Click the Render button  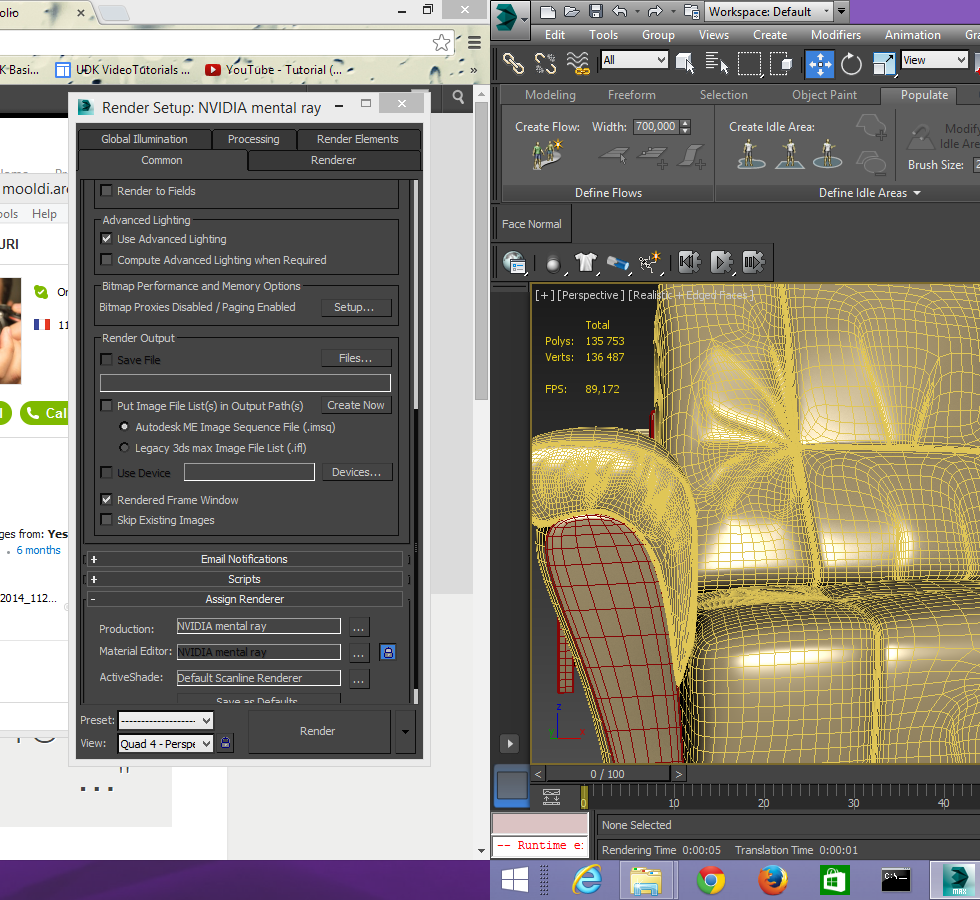(318, 731)
